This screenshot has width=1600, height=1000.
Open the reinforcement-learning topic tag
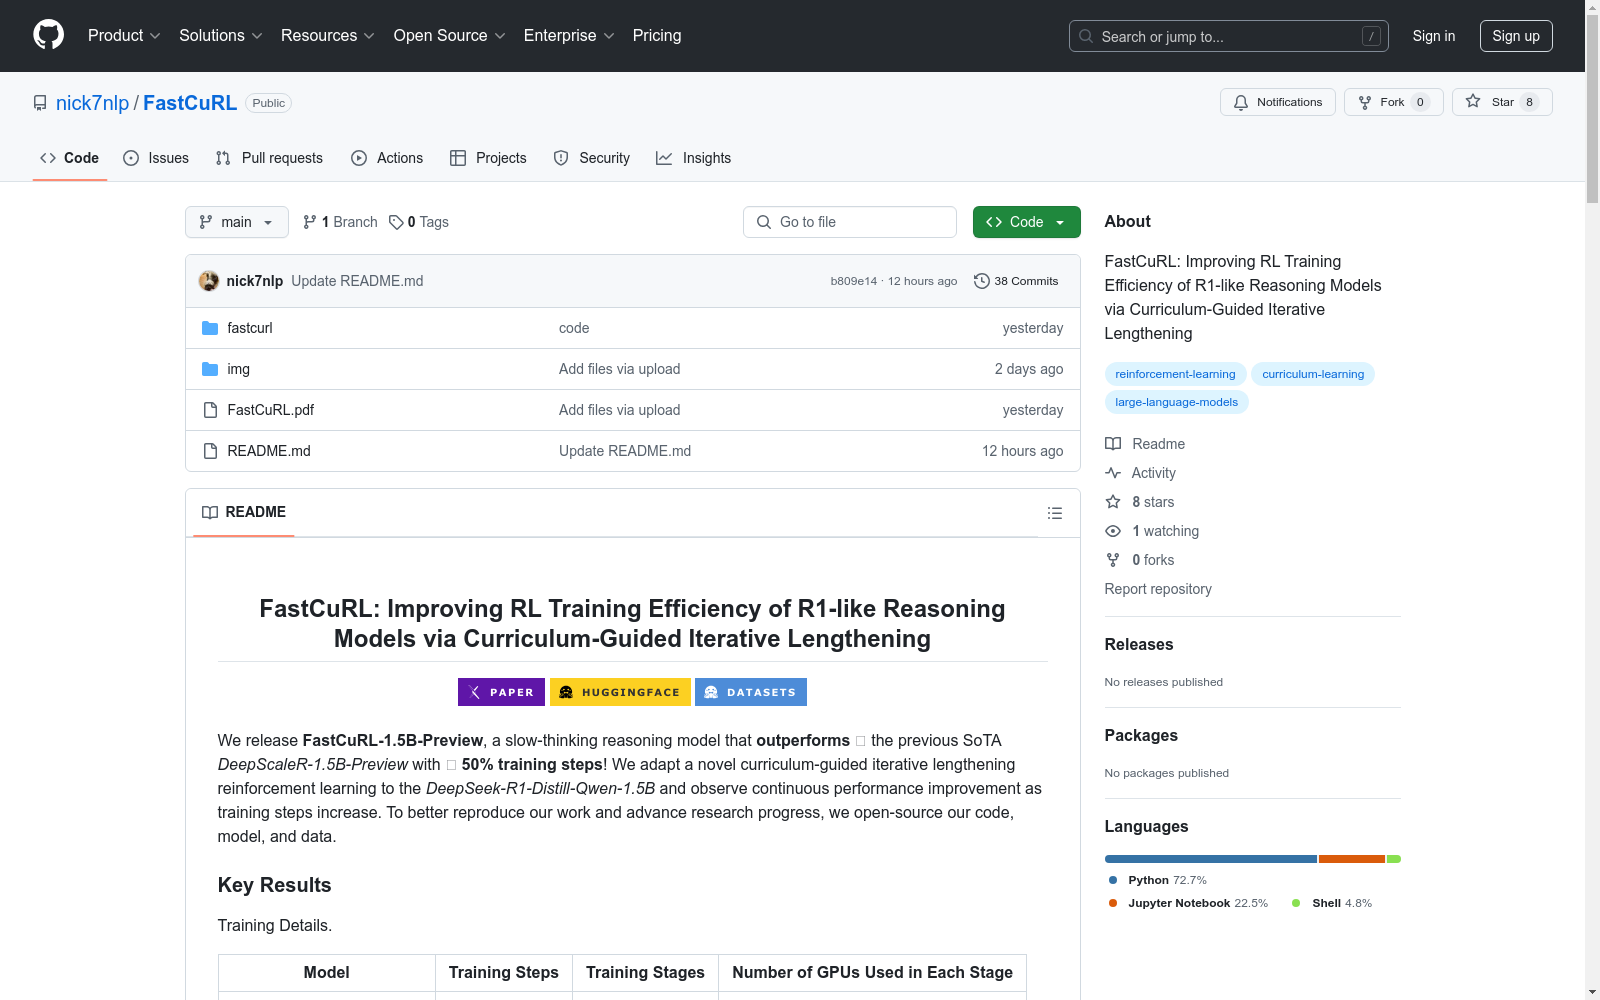pos(1175,374)
